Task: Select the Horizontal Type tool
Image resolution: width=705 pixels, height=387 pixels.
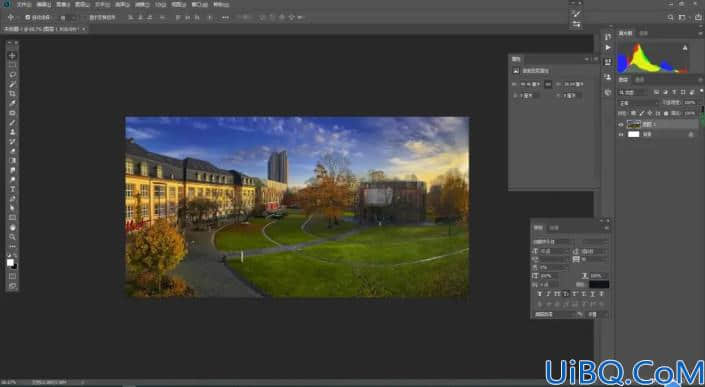Action: tap(12, 189)
